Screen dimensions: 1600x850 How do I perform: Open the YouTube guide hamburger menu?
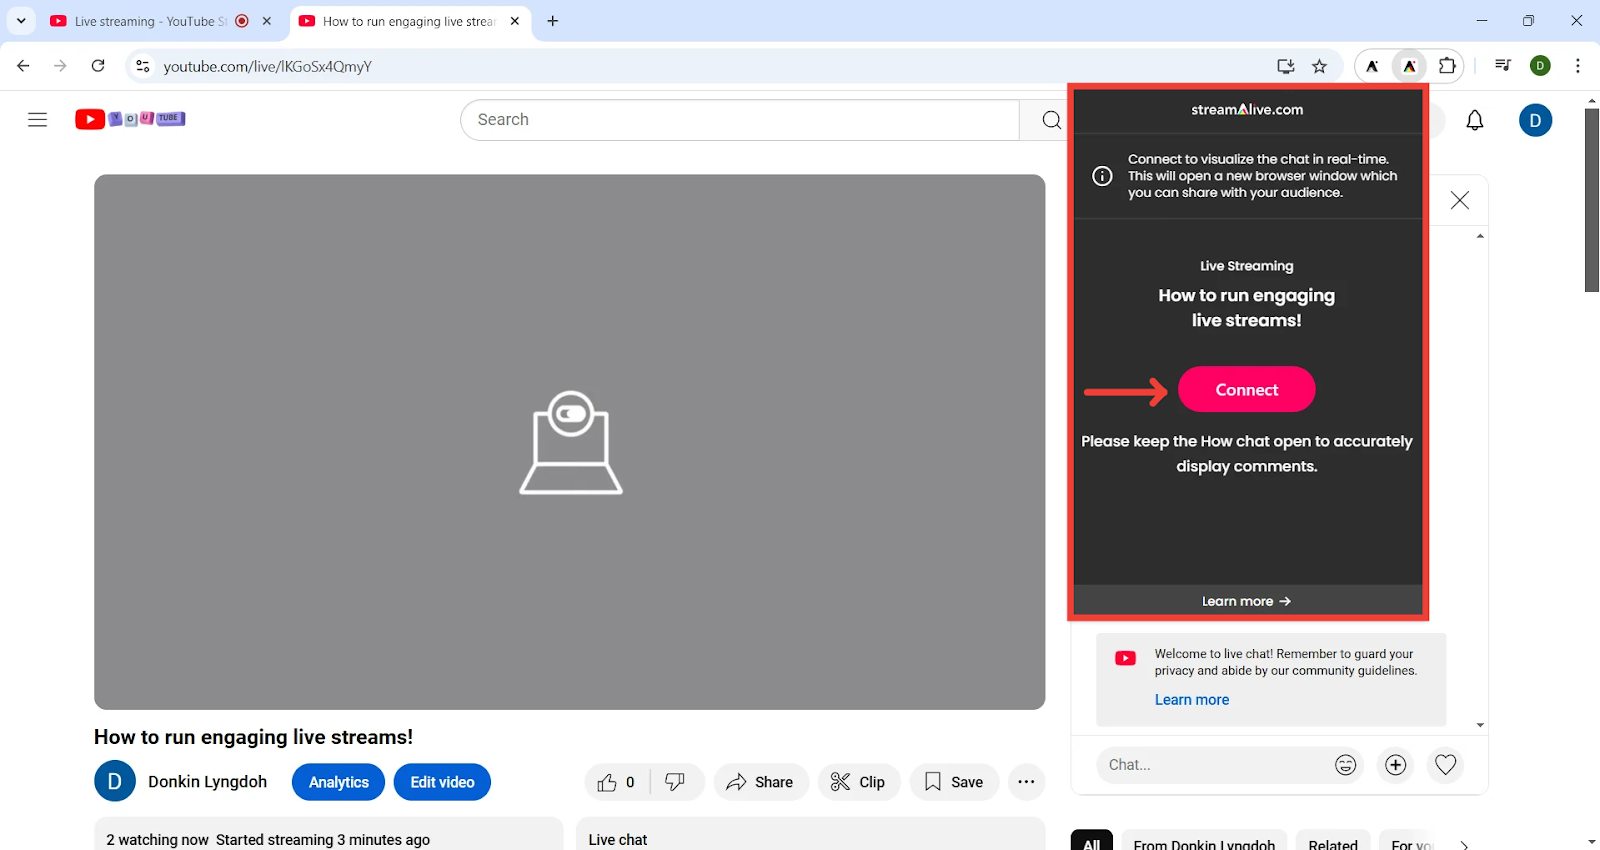(37, 120)
